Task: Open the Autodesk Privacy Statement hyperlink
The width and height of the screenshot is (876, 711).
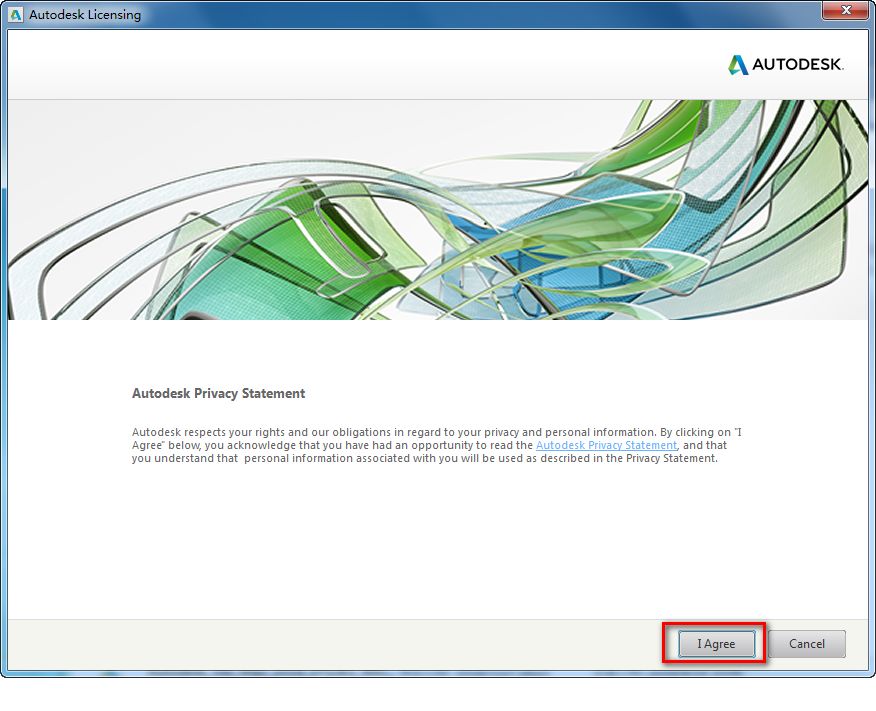Action: (606, 445)
